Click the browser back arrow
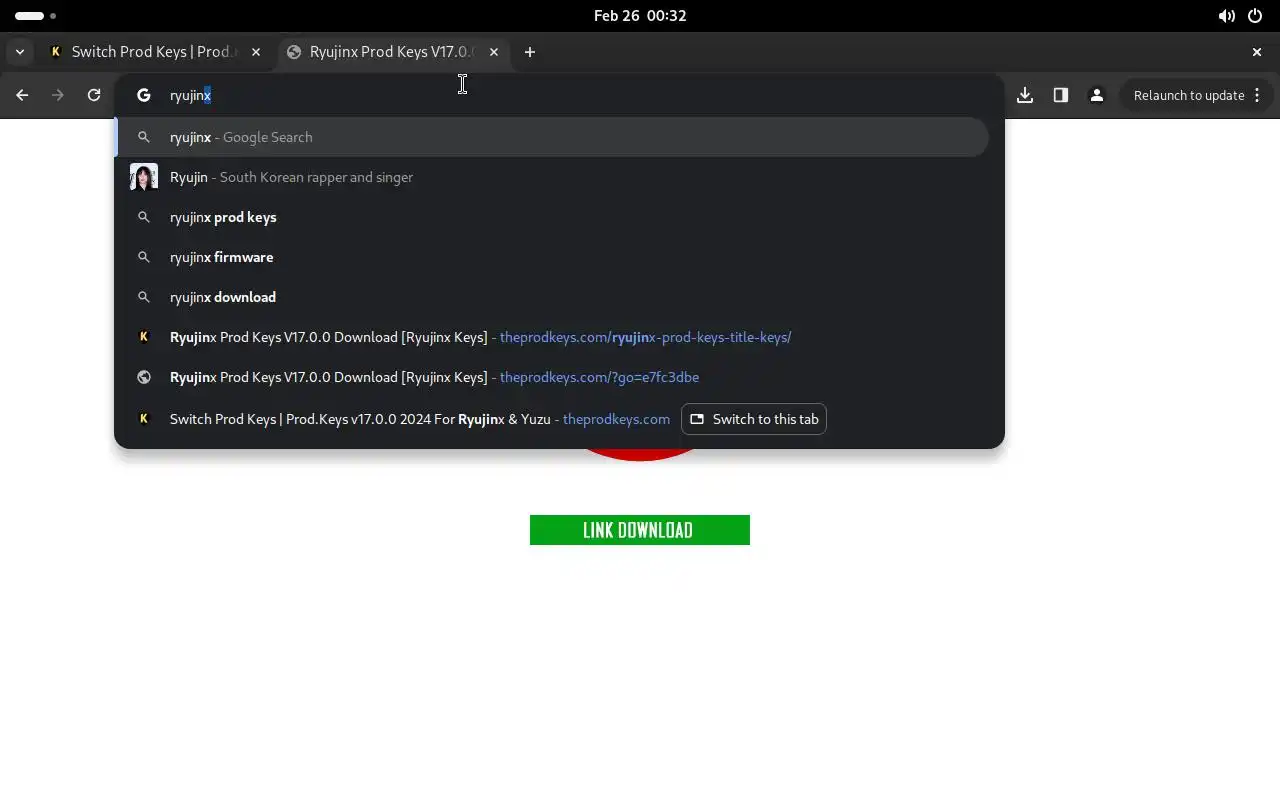The height and width of the screenshot is (800, 1280). pos(22,95)
